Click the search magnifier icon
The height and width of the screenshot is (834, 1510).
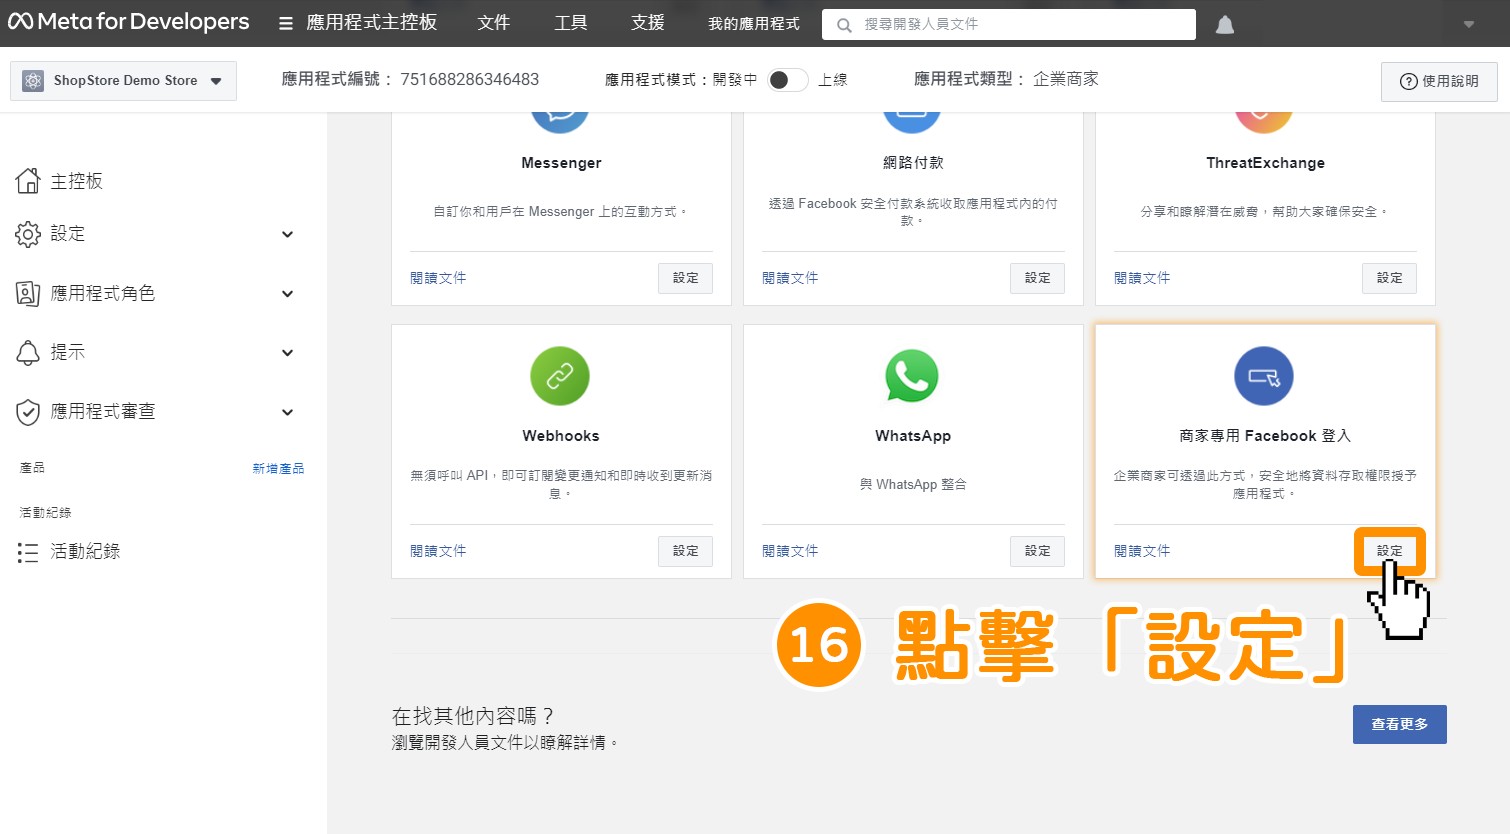coord(844,25)
